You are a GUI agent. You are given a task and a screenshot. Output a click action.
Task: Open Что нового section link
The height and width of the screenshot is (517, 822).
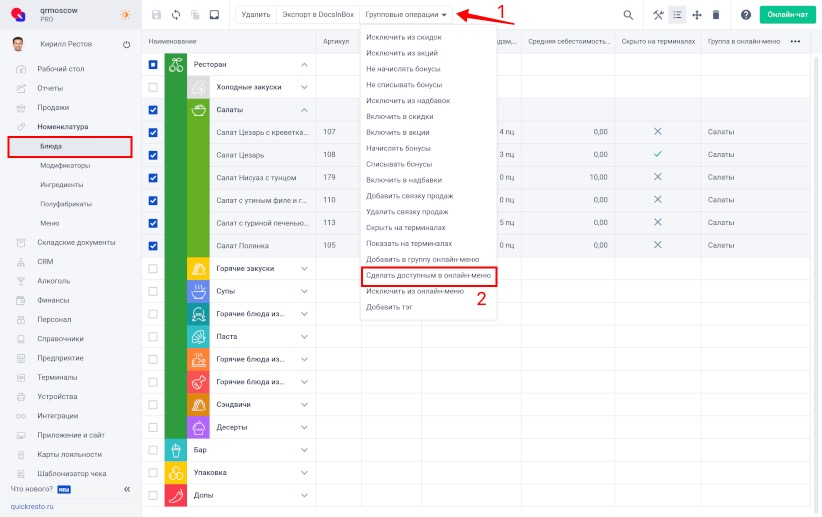click(x=31, y=489)
